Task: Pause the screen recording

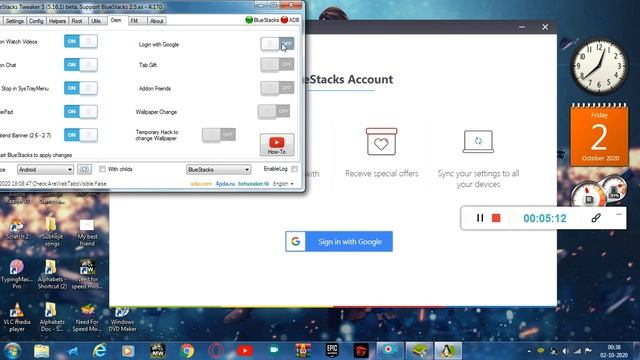Action: [x=480, y=218]
